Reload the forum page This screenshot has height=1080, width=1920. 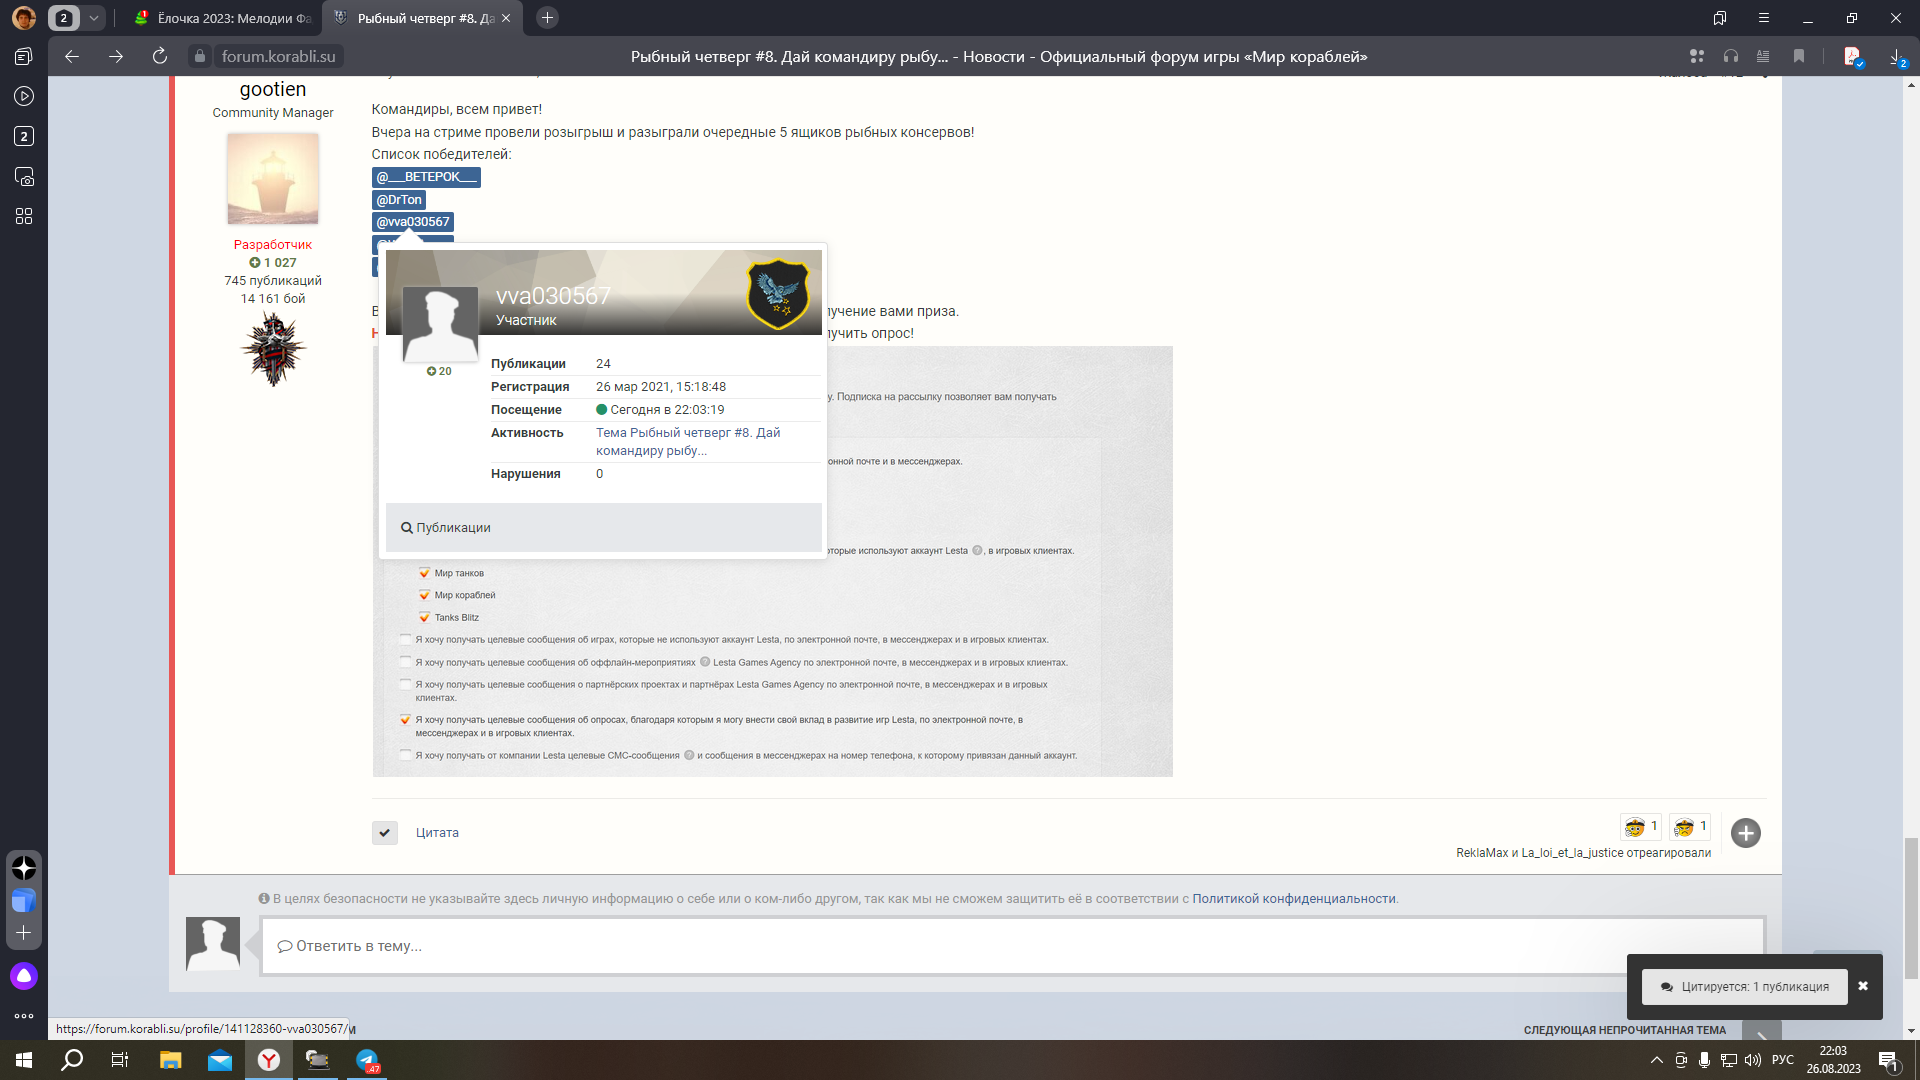160,57
